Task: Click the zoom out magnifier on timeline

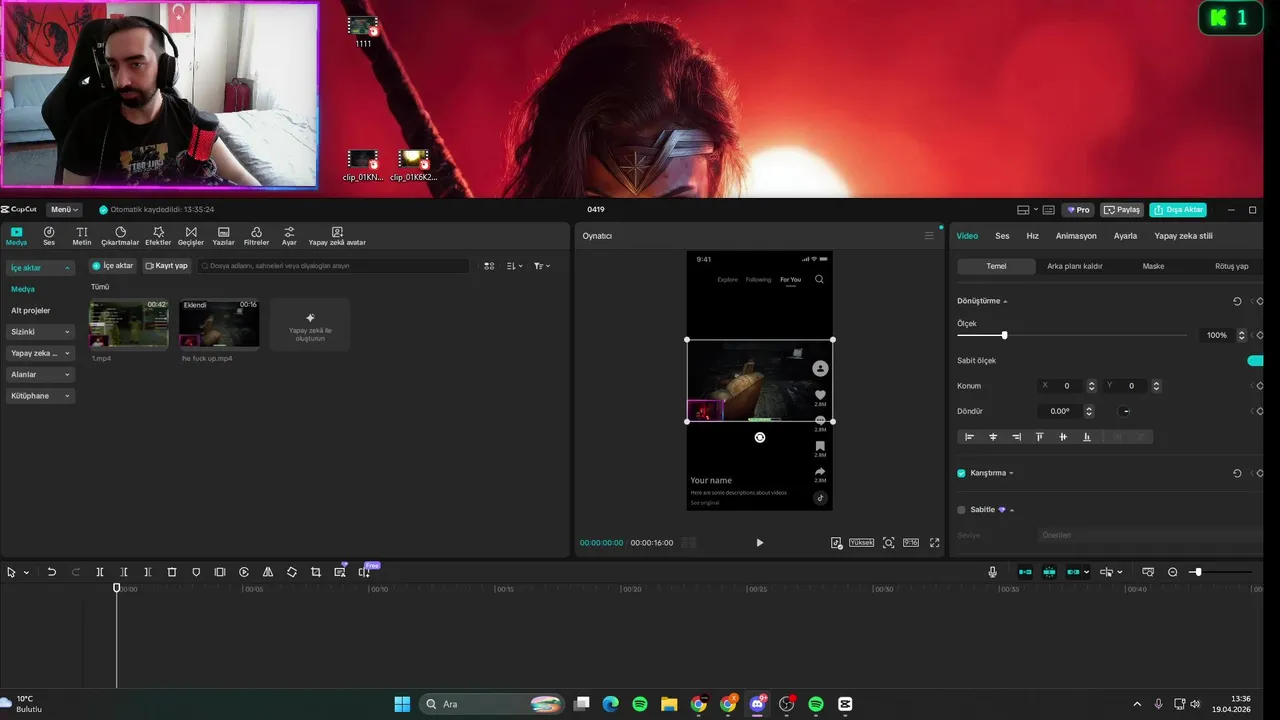Action: click(x=1173, y=572)
